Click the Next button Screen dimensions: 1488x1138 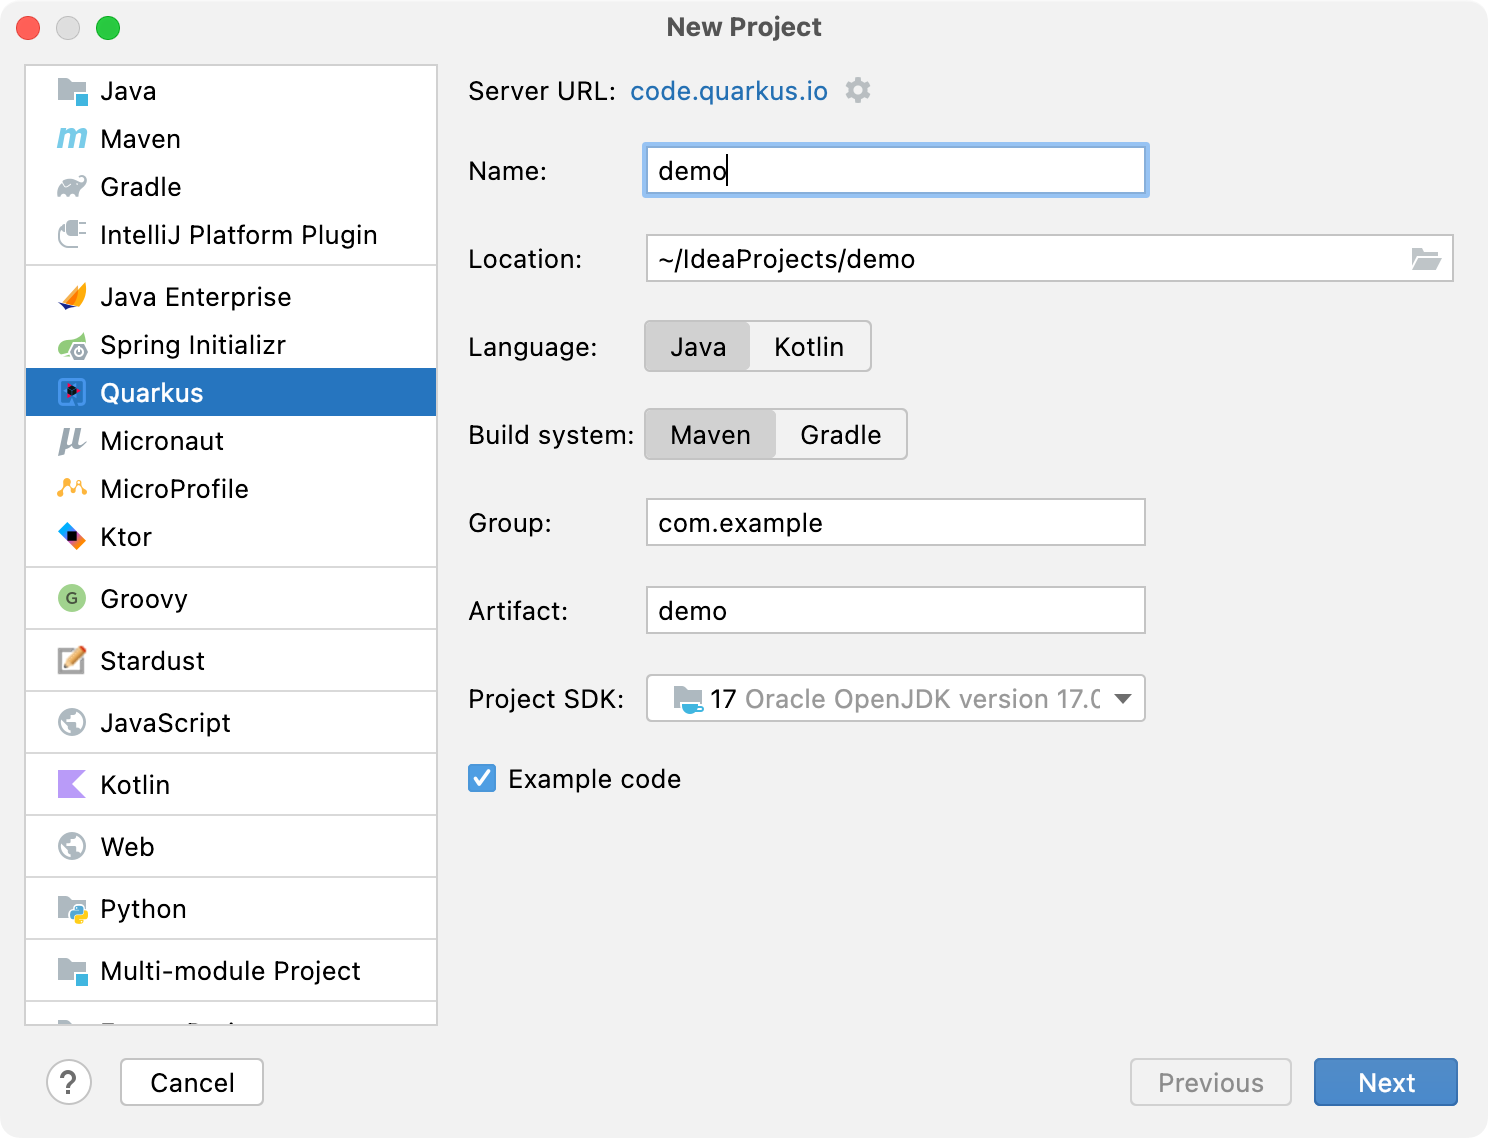click(x=1385, y=1082)
